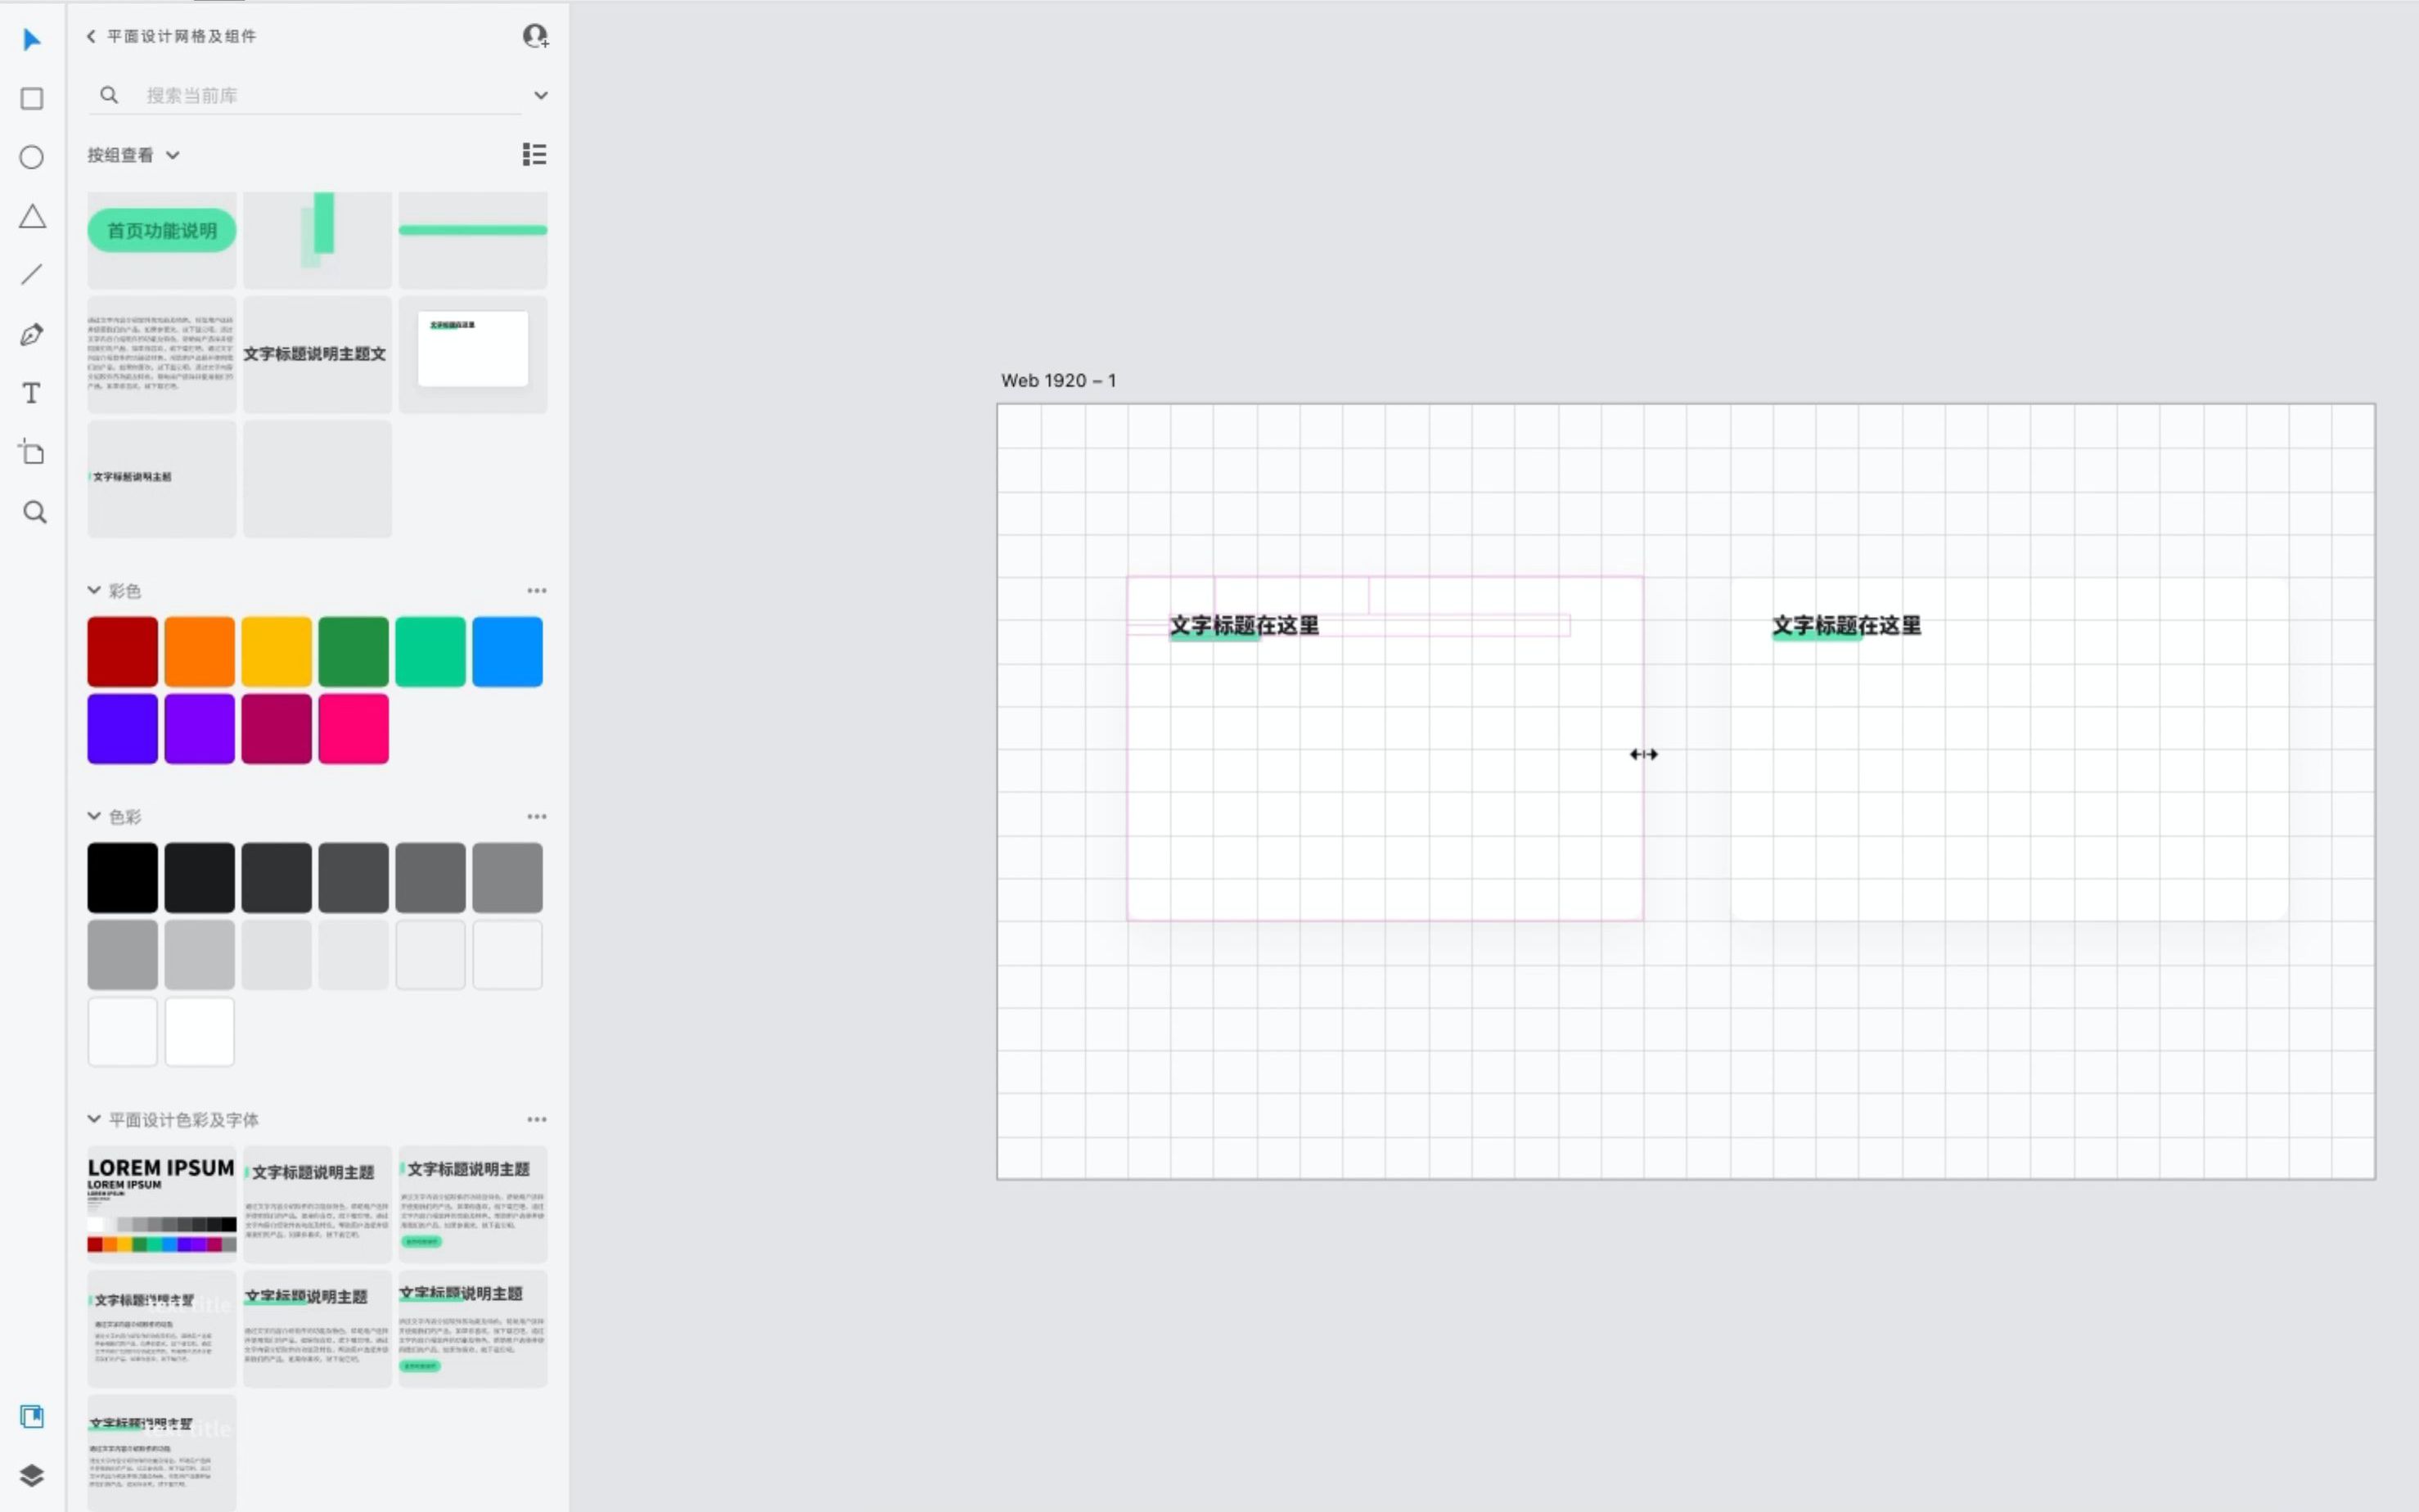Select the medium gray swatch right of the black row
Image resolution: width=2419 pixels, height=1512 pixels.
(507, 878)
